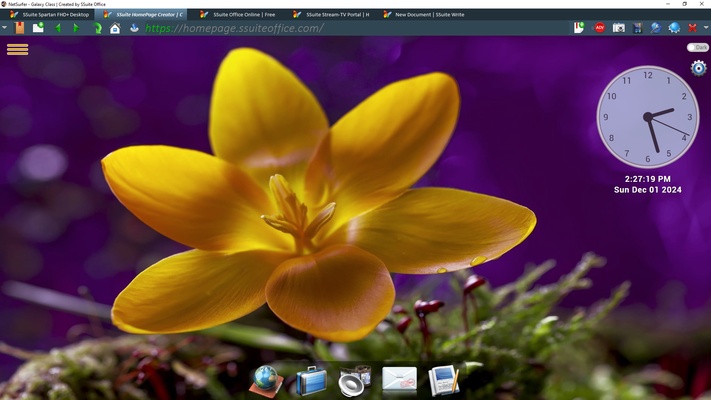Image resolution: width=711 pixels, height=400 pixels.
Task: Open browser settings globe-gear icon
Action: [x=674, y=28]
